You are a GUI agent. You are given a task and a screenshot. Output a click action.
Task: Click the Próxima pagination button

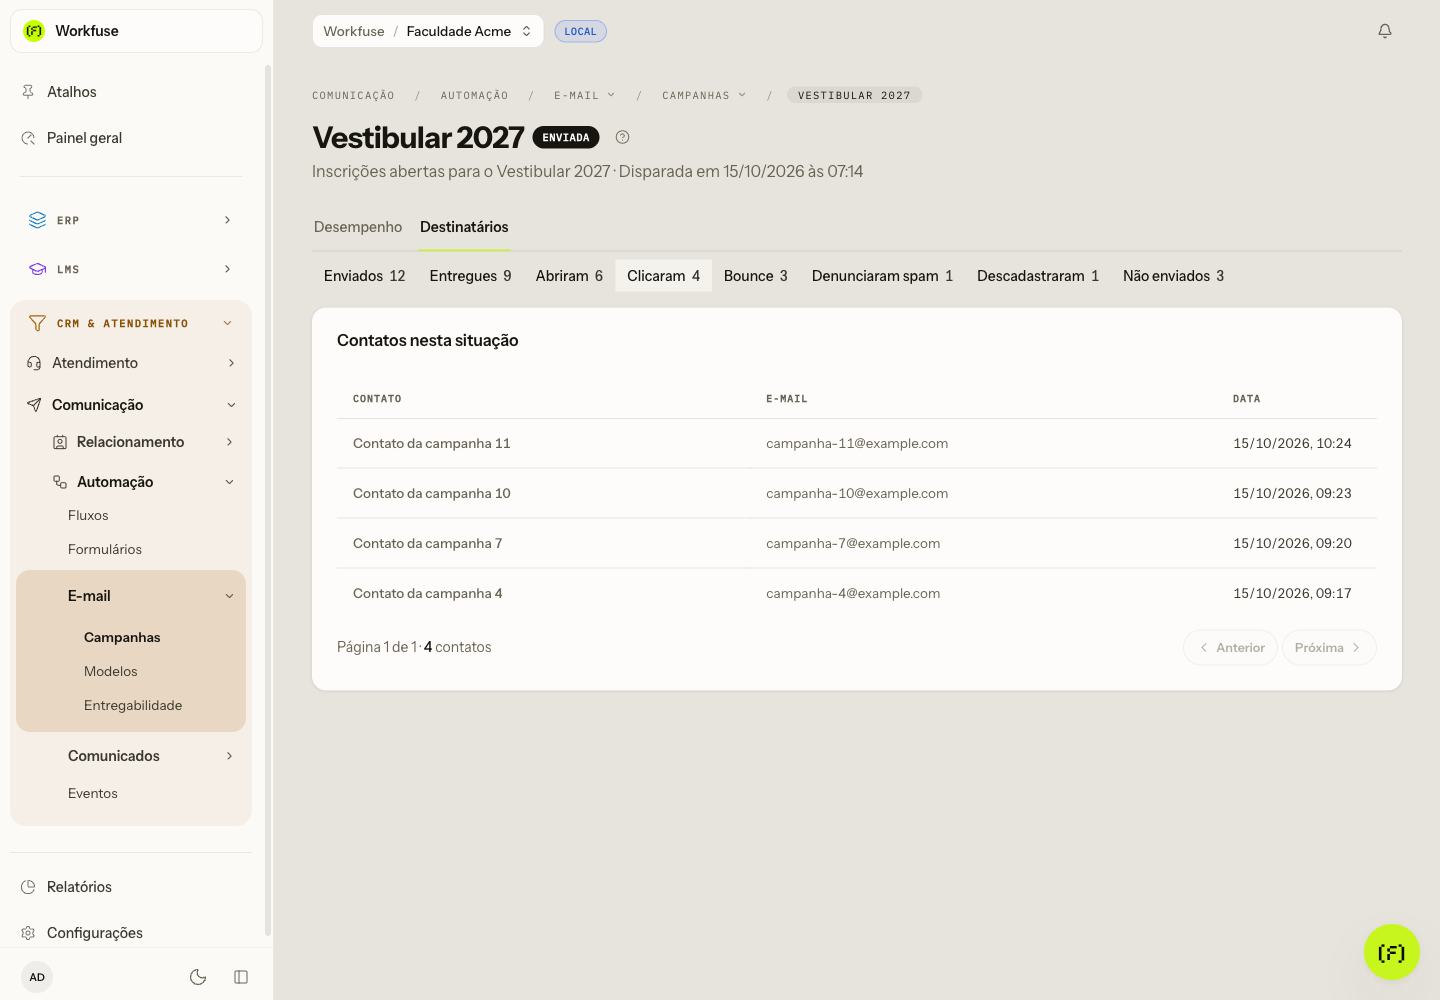[x=1329, y=648]
